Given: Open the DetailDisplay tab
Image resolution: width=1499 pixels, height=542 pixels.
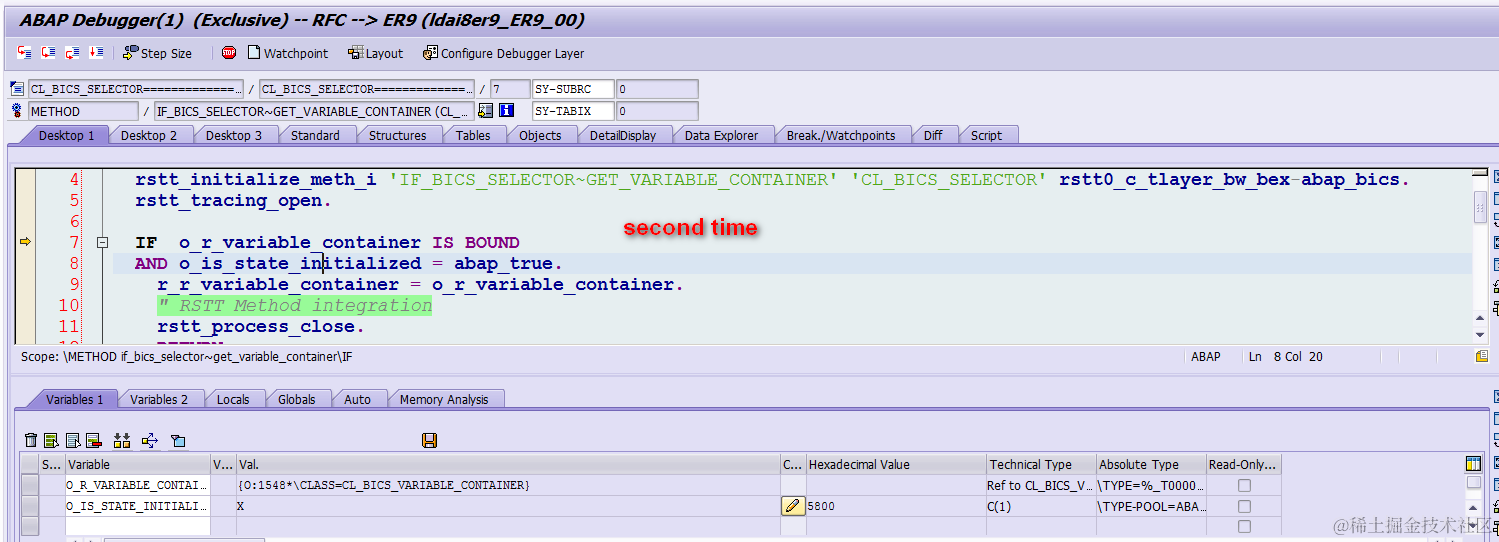Looking at the screenshot, I should [x=623, y=135].
